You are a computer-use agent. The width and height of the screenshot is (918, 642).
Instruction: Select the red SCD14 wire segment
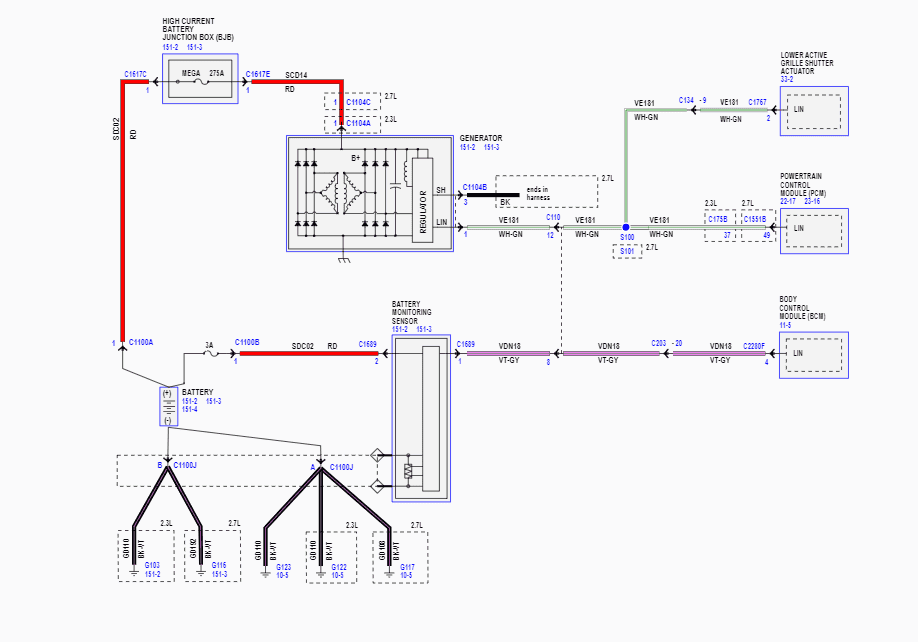point(297,82)
